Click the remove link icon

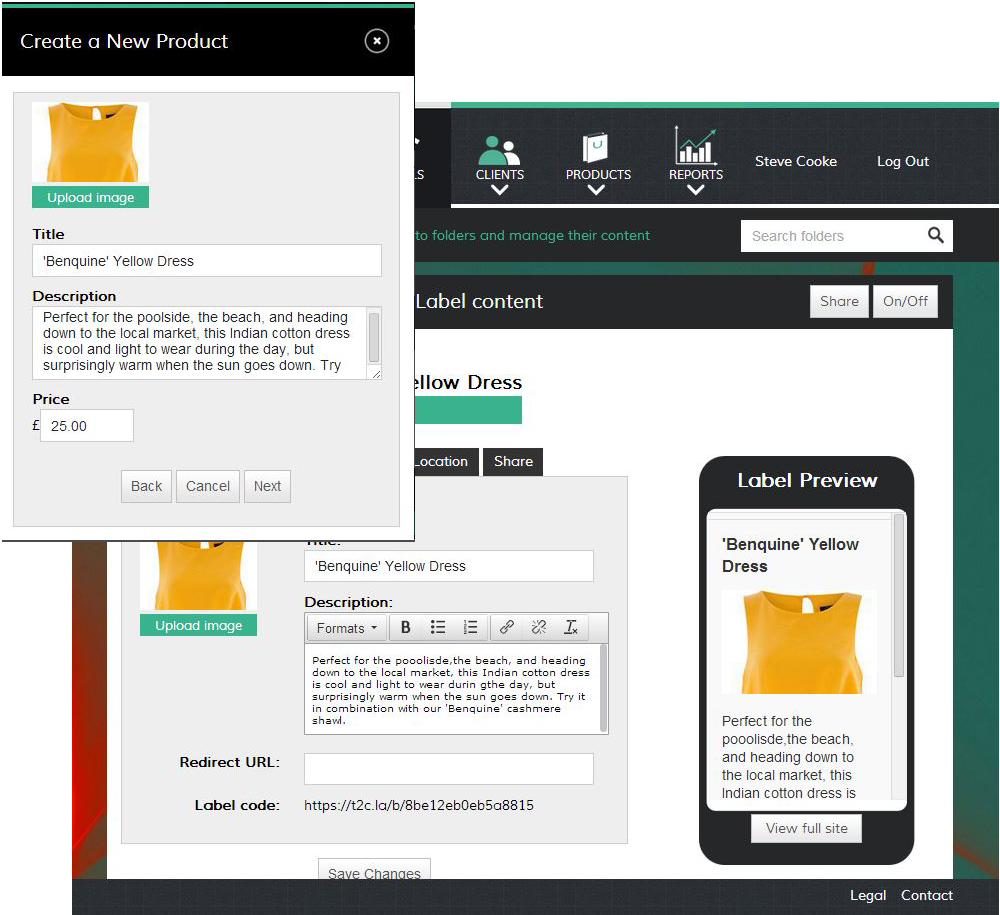click(x=539, y=628)
